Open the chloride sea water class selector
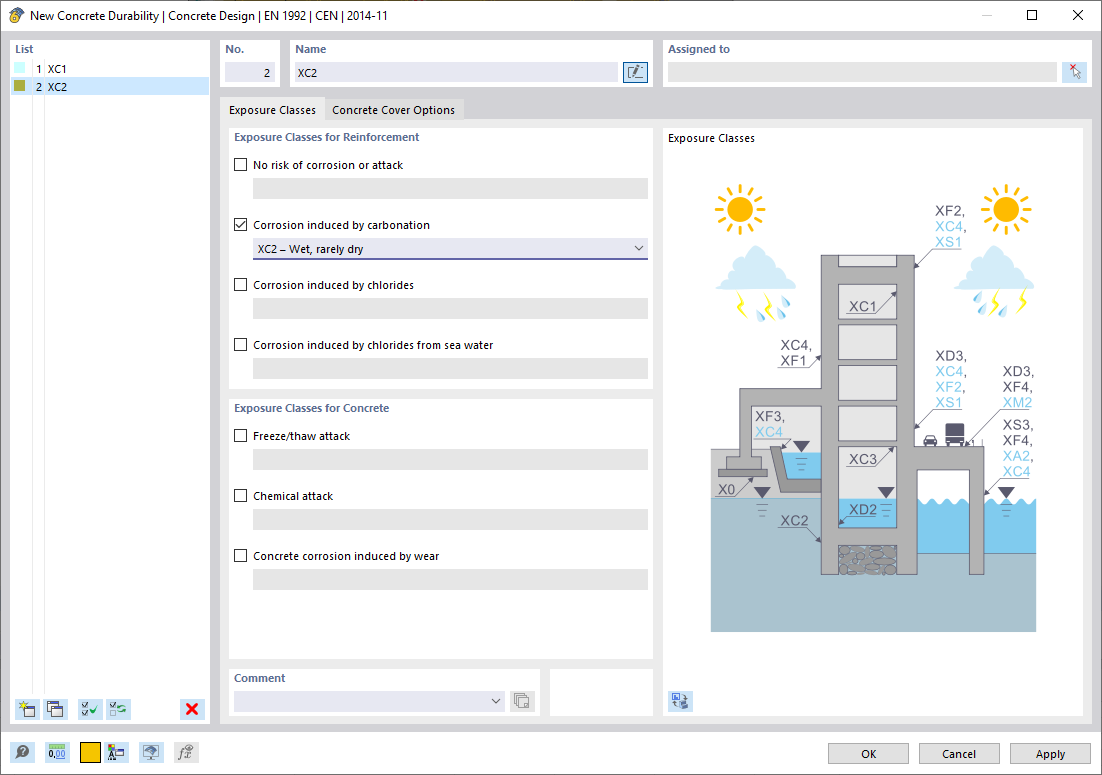Viewport: 1102px width, 775px height. [450, 368]
